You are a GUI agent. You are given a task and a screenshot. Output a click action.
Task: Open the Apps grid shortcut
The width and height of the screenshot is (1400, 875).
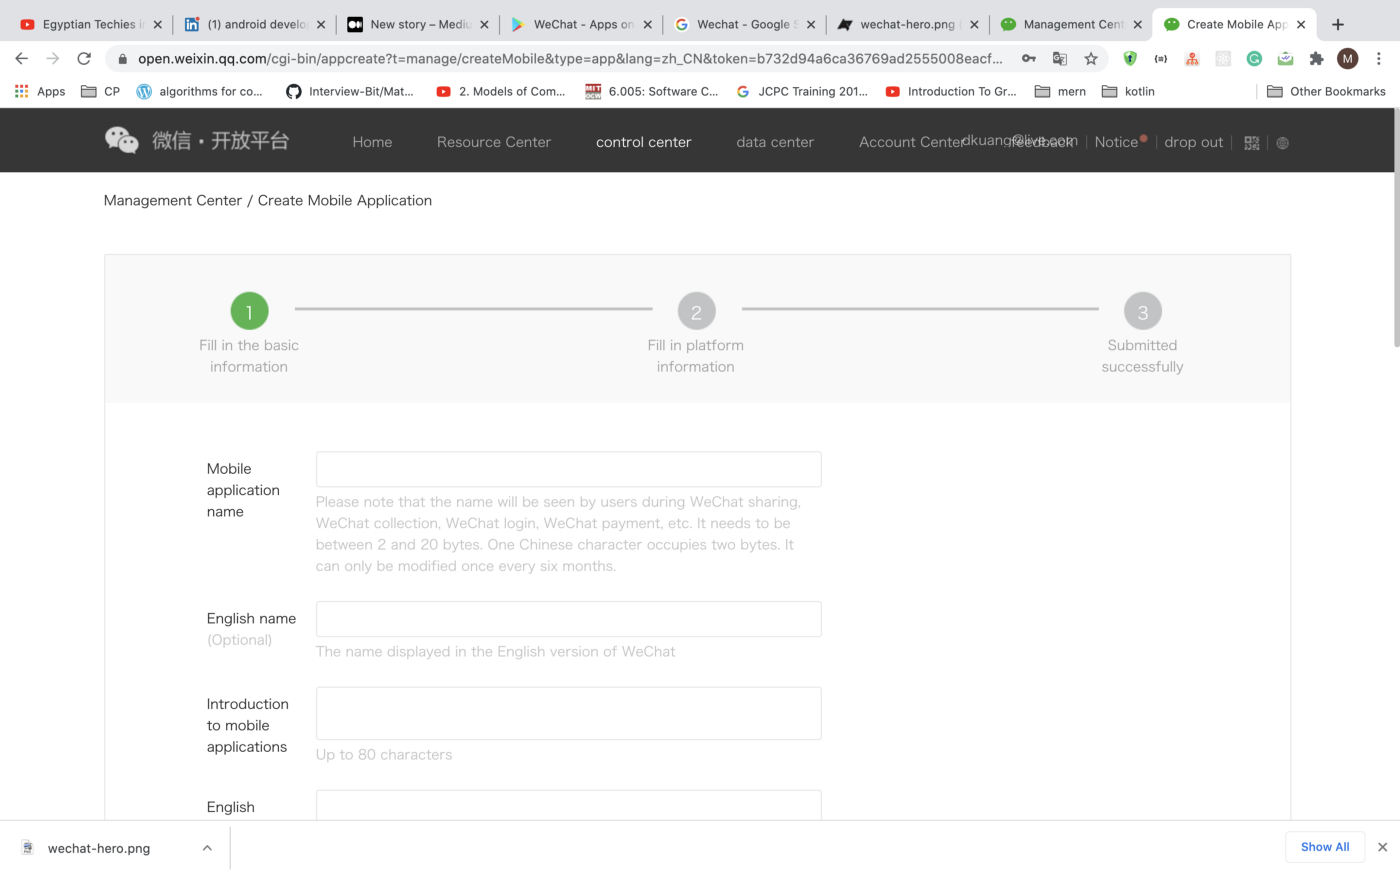pyautogui.click(x=40, y=91)
